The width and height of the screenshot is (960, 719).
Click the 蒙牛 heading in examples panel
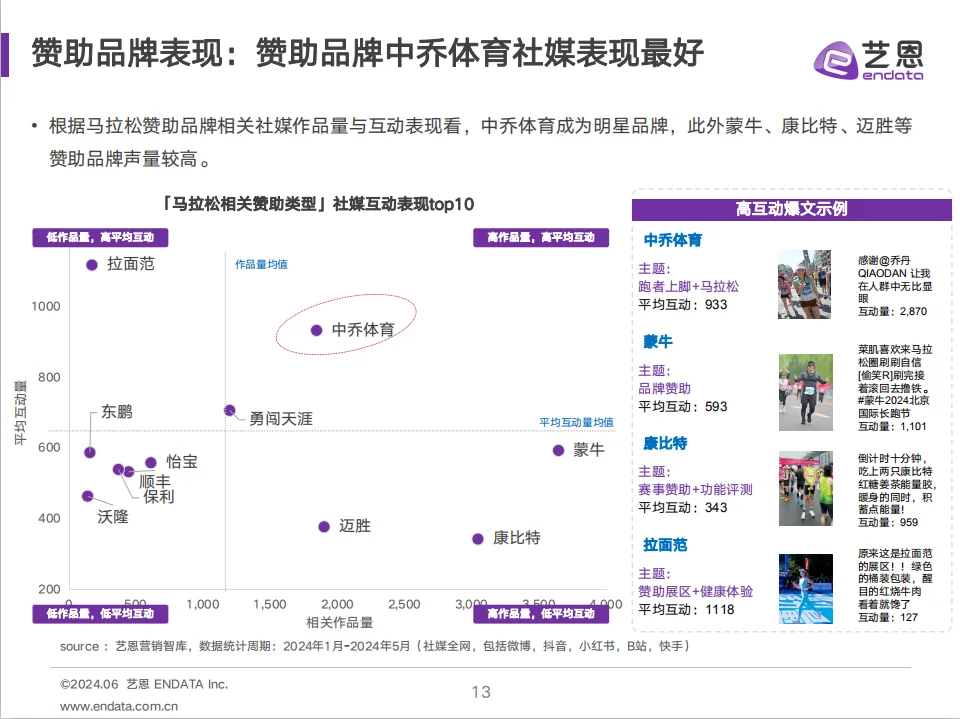[658, 342]
